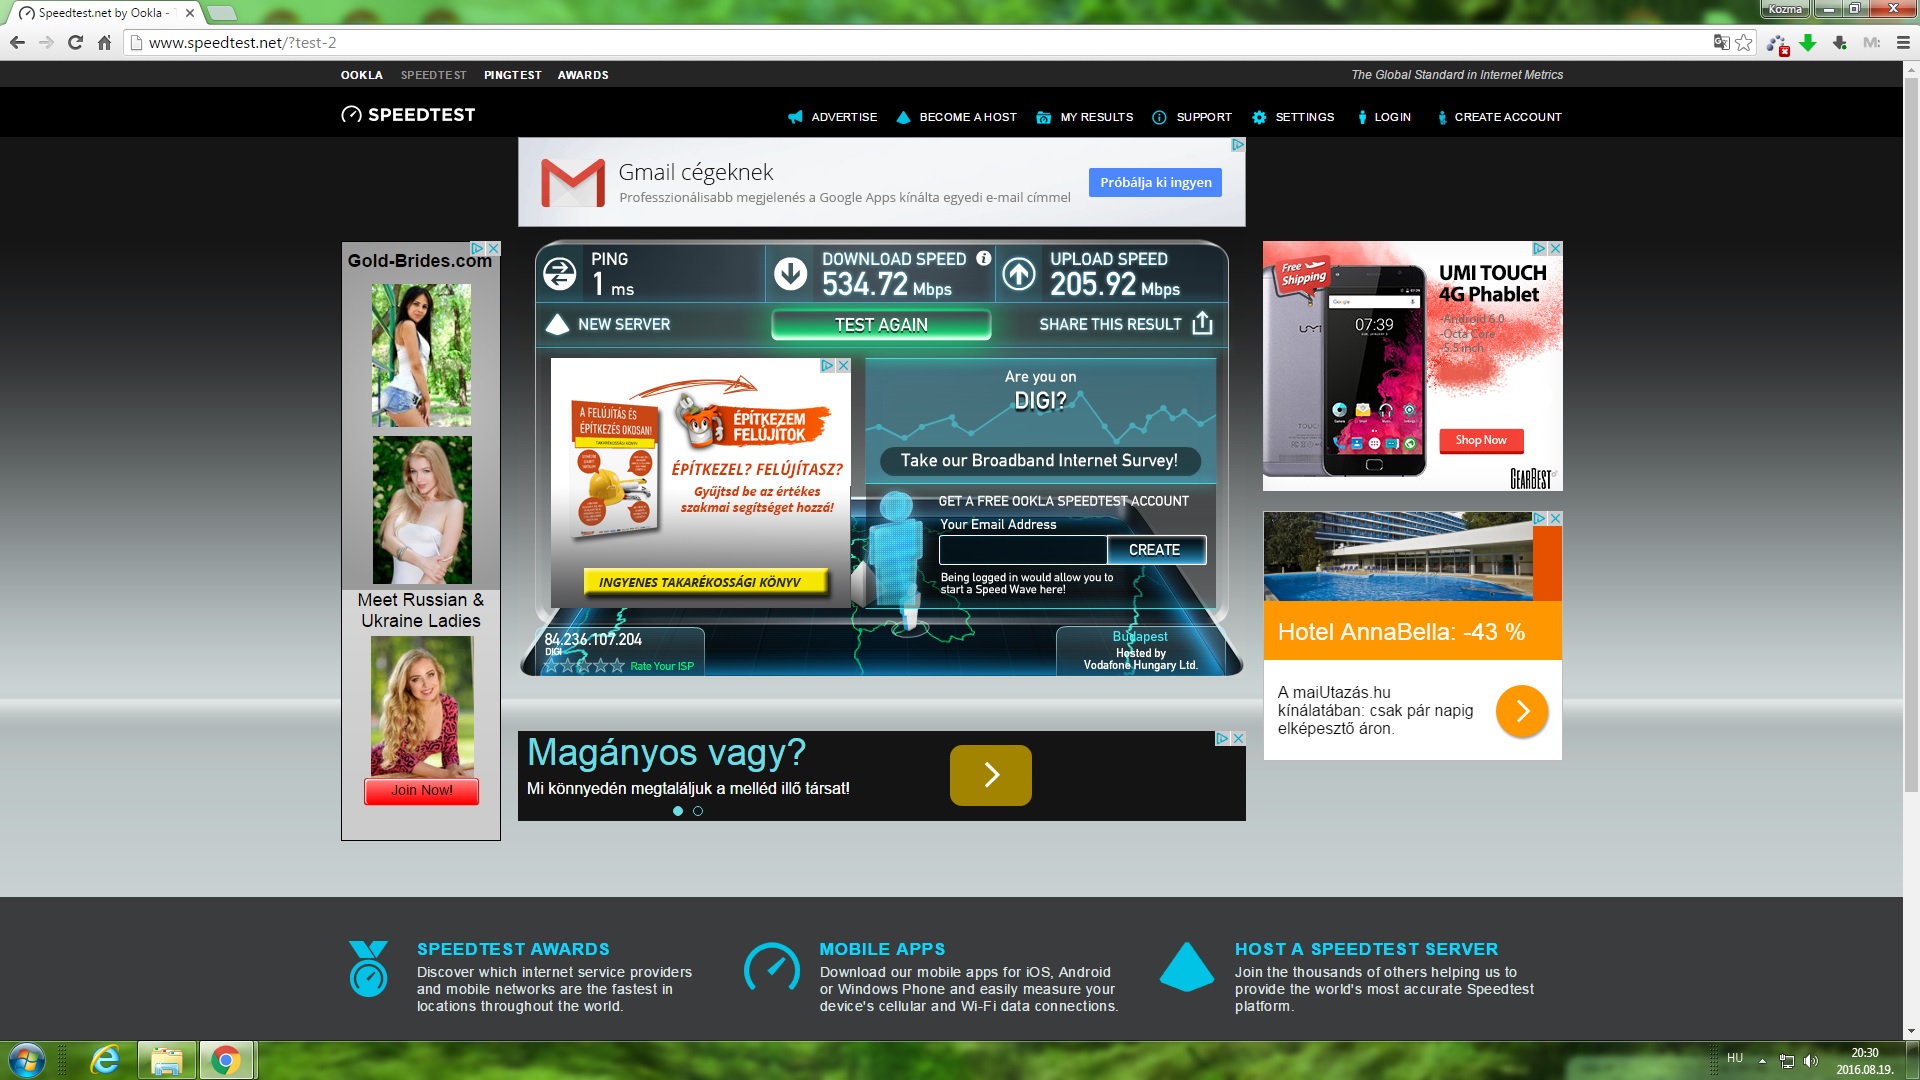Click the My Results camera icon
This screenshot has height=1080, width=1920.
(1043, 117)
